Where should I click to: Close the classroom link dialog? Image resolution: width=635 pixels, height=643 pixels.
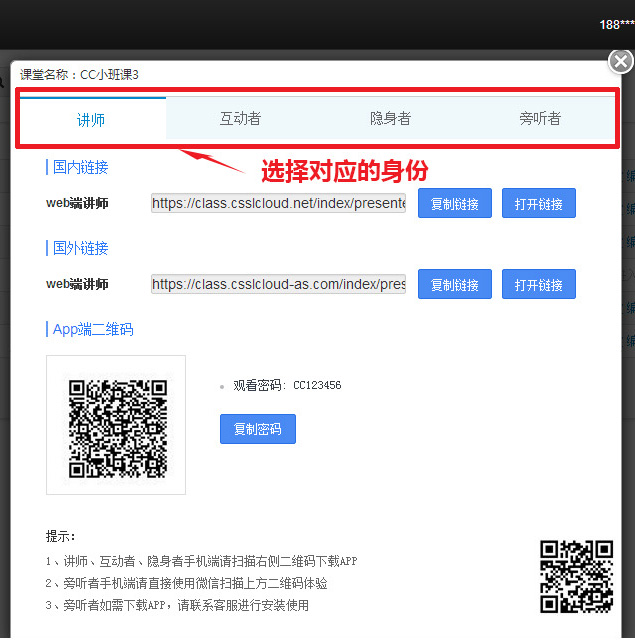point(620,62)
